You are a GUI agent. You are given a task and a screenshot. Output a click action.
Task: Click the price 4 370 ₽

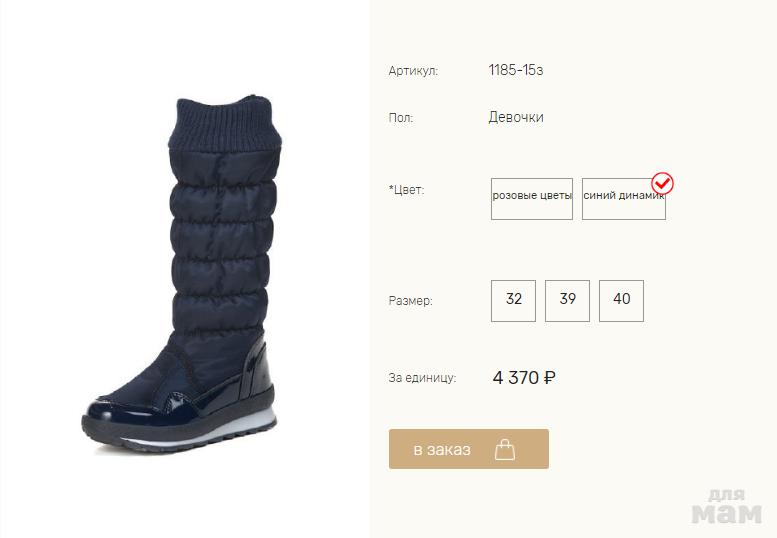coord(524,377)
